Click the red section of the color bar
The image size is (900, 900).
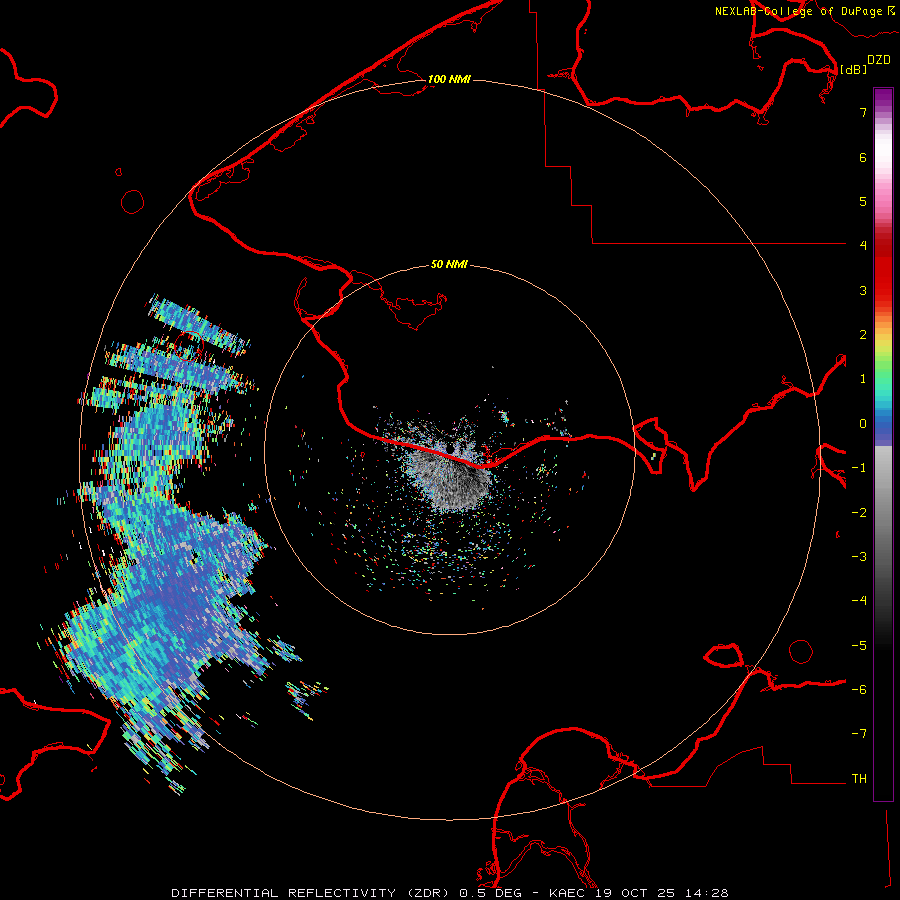pyautogui.click(x=883, y=267)
